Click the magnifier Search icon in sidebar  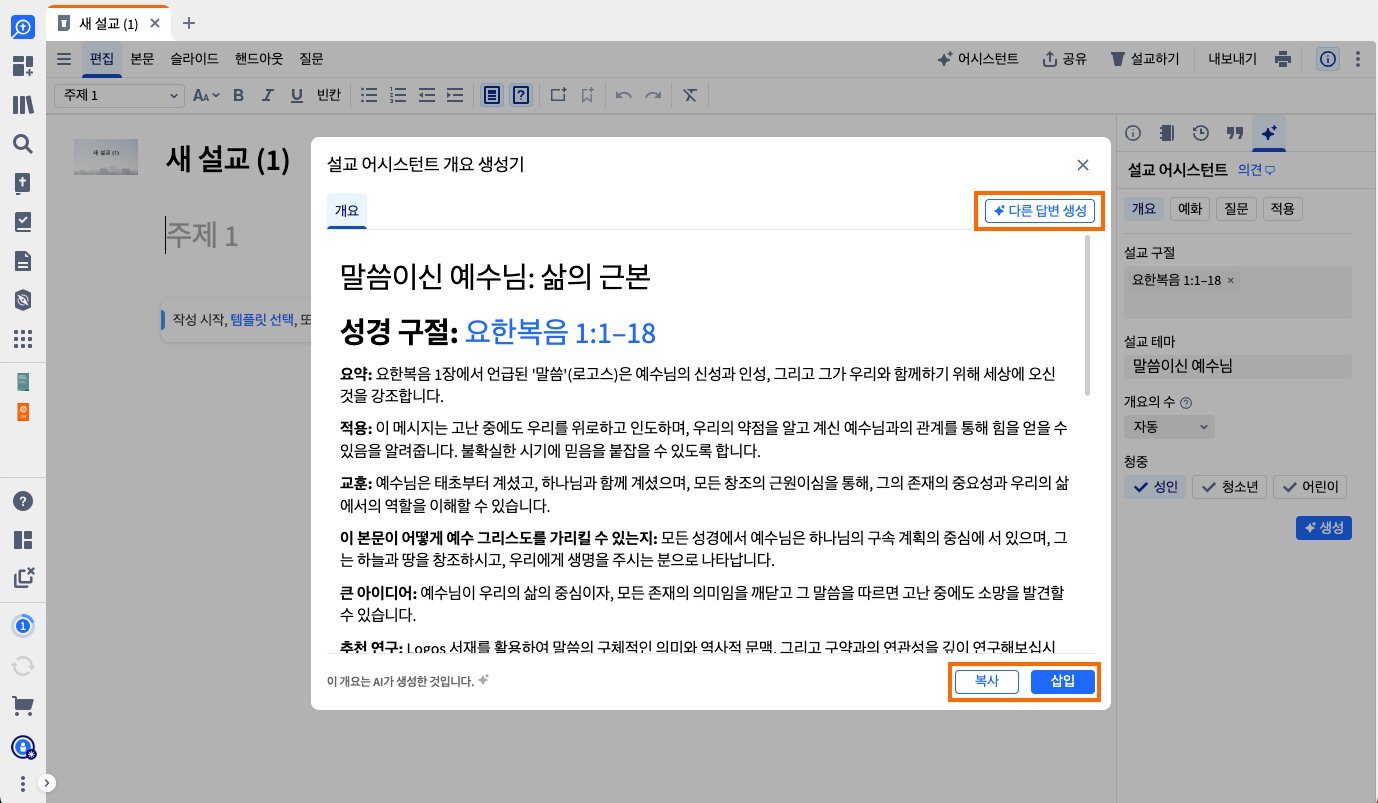[x=22, y=144]
